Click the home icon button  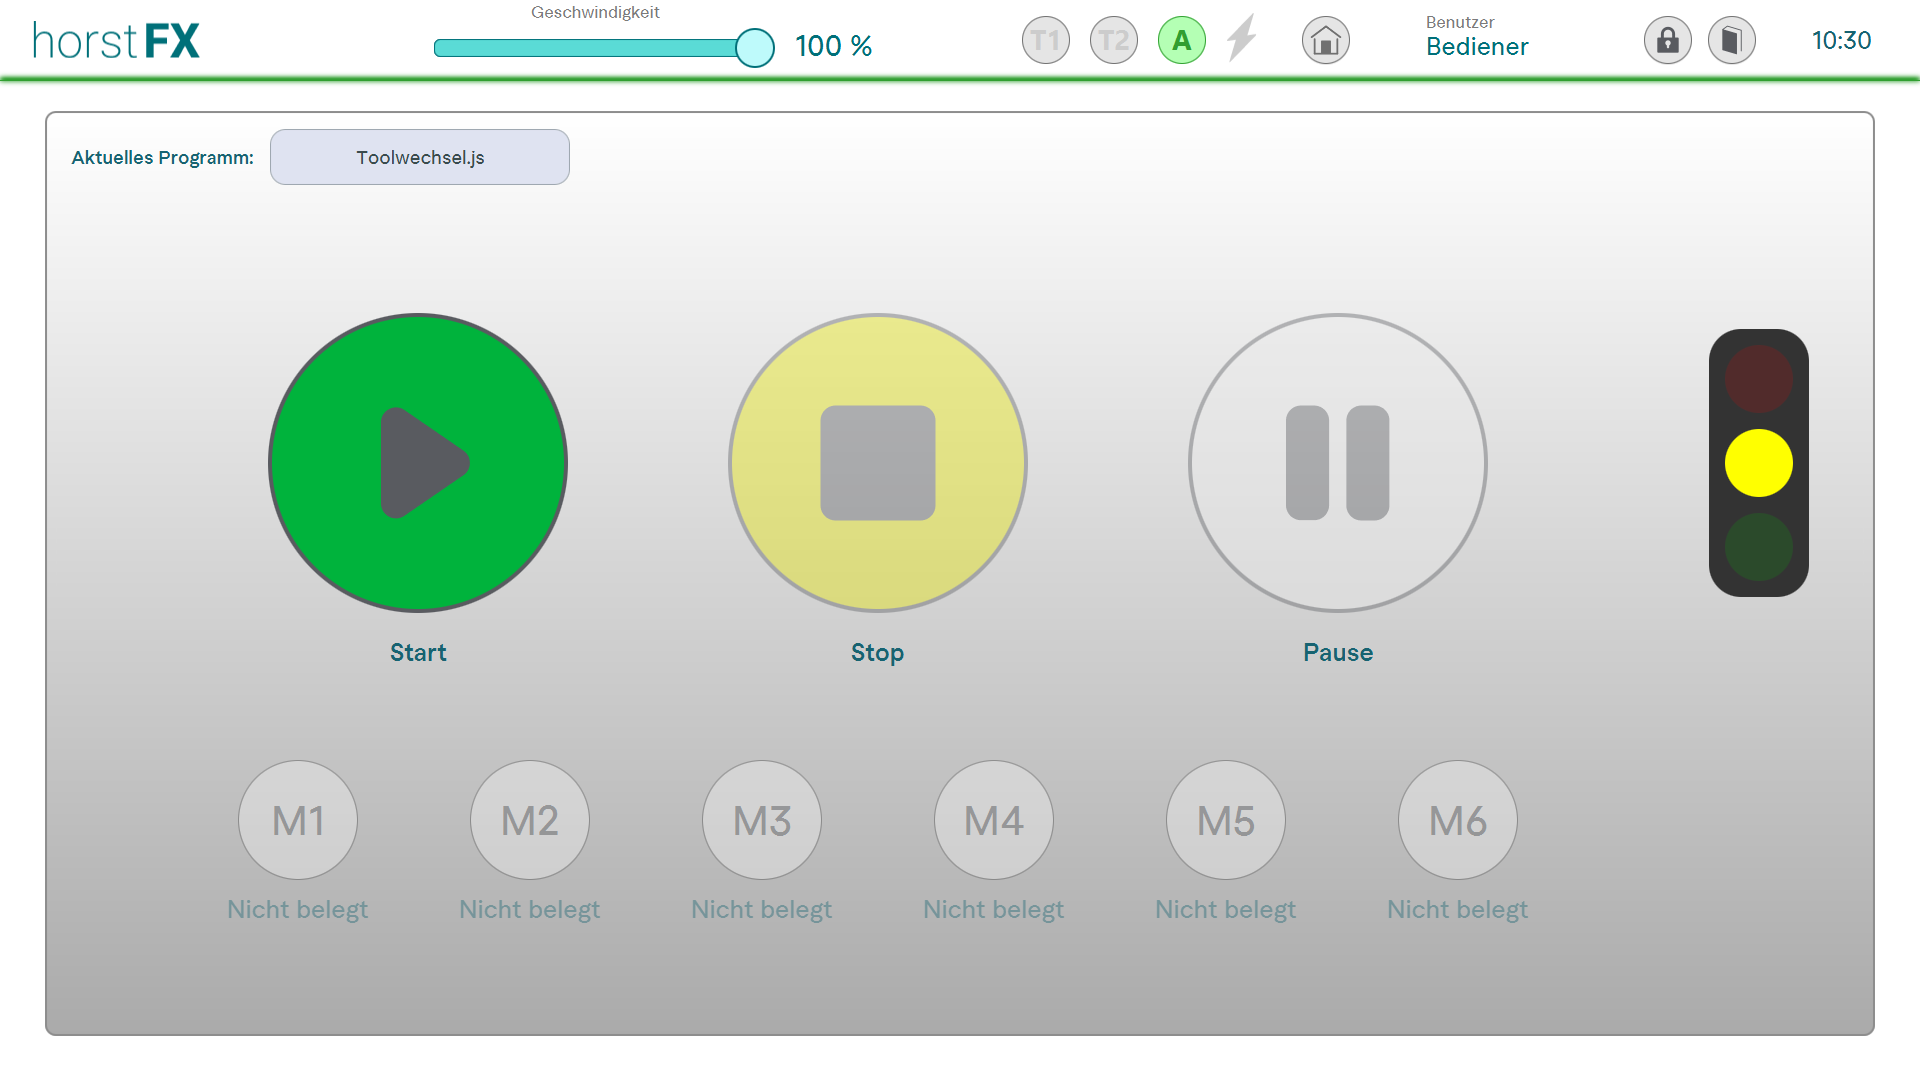click(1325, 41)
